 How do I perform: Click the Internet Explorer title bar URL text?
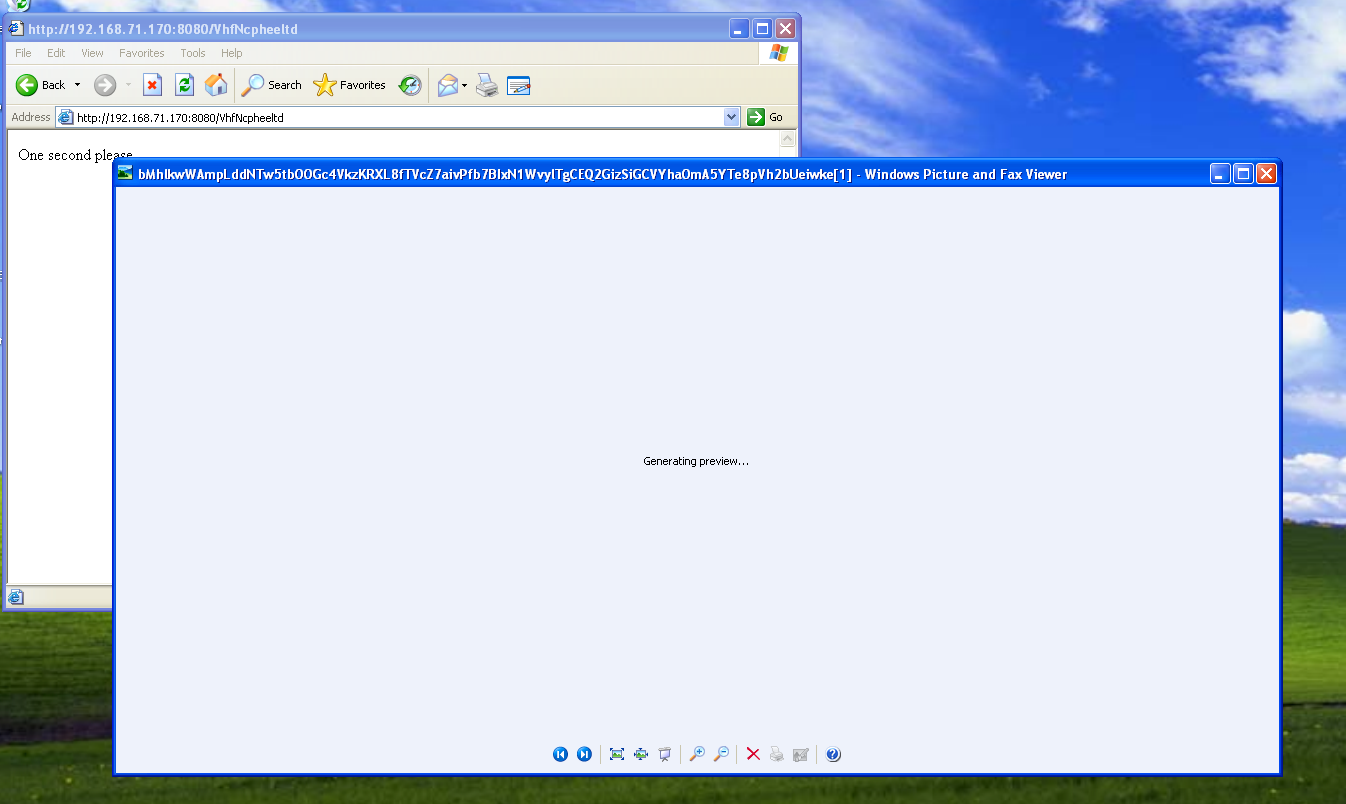(163, 29)
